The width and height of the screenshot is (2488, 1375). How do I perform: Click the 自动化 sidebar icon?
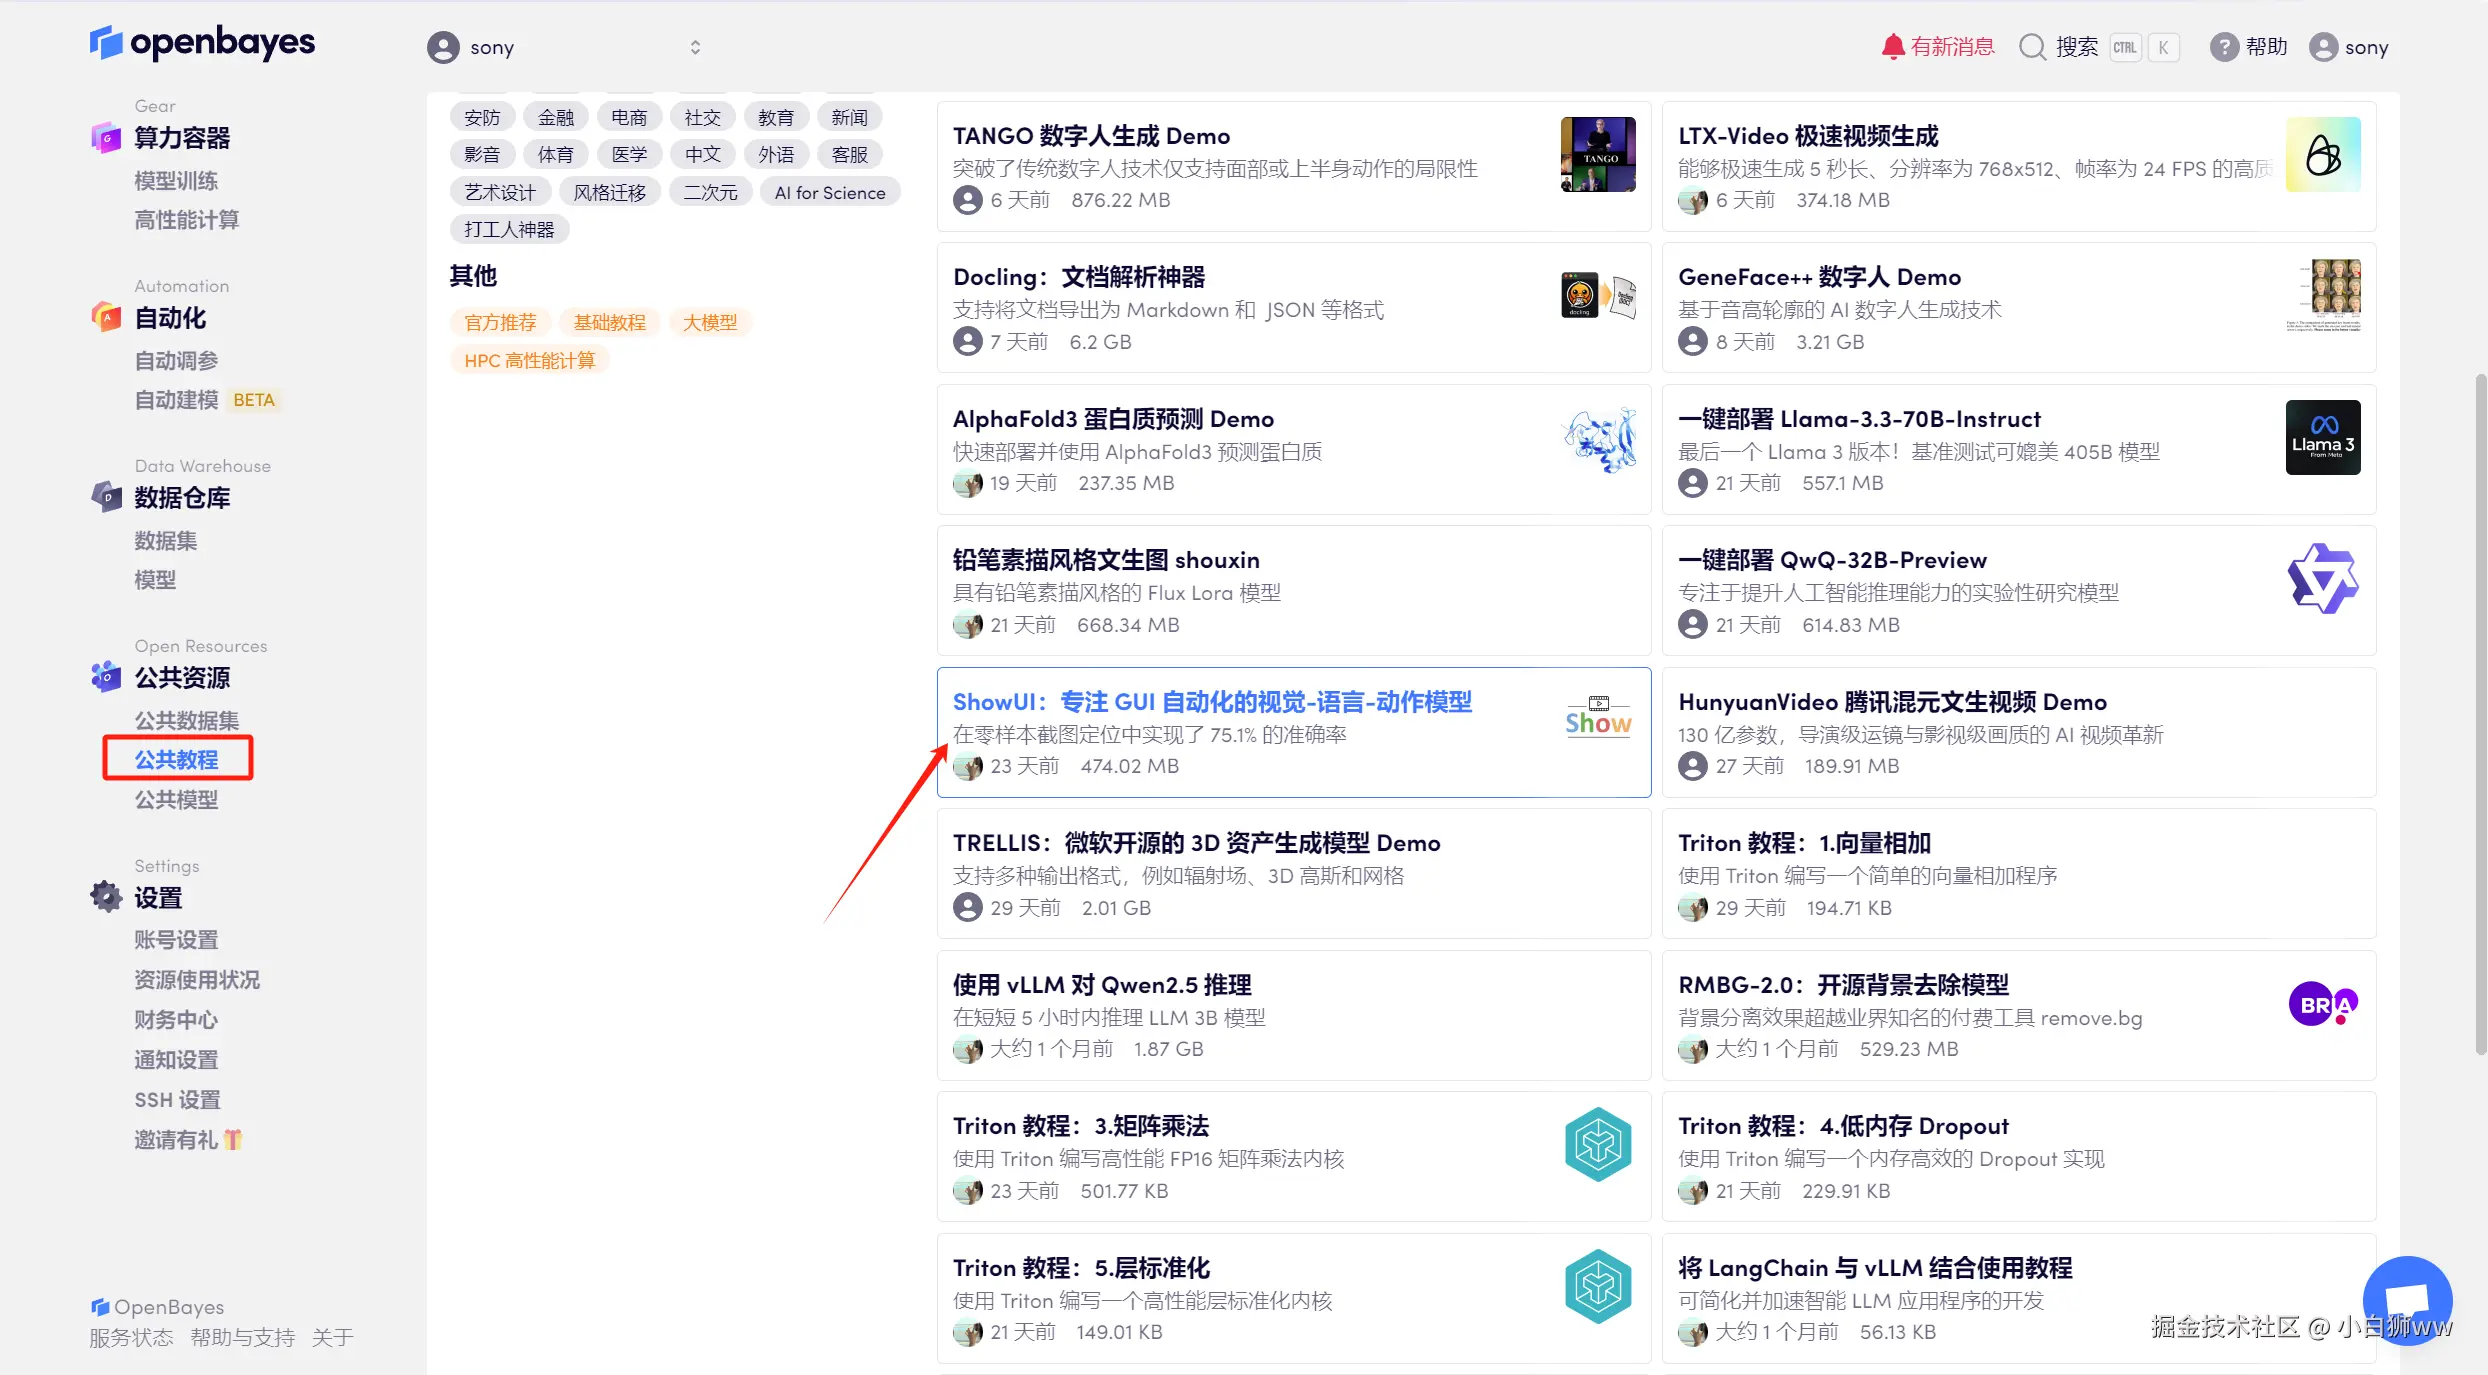(x=106, y=317)
